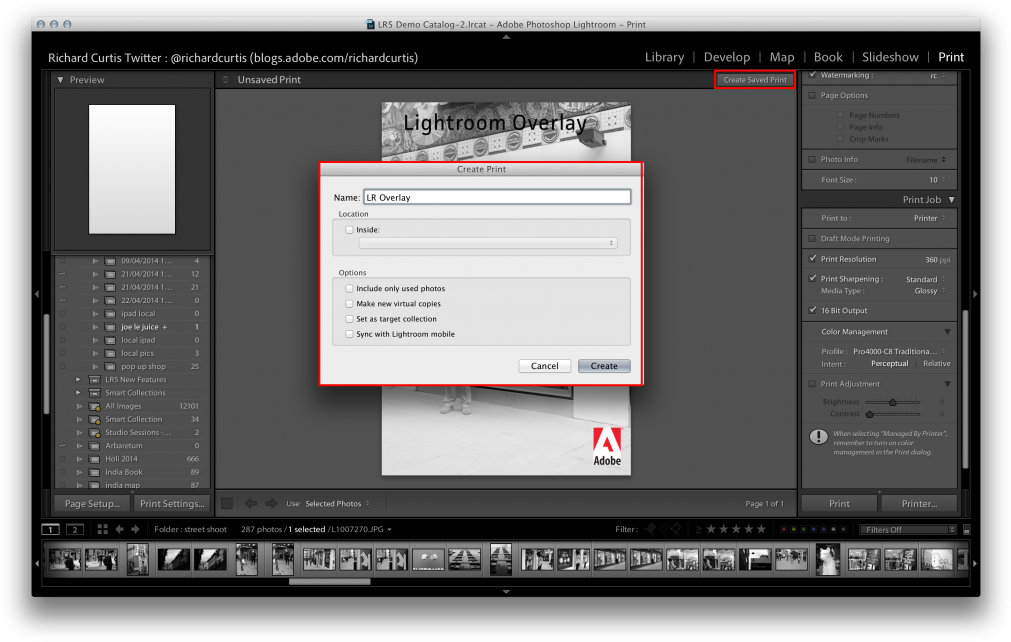Image resolution: width=1011 pixels, height=642 pixels.
Task: Open the 'Use: Selected Photos' dropdown
Action: click(337, 503)
